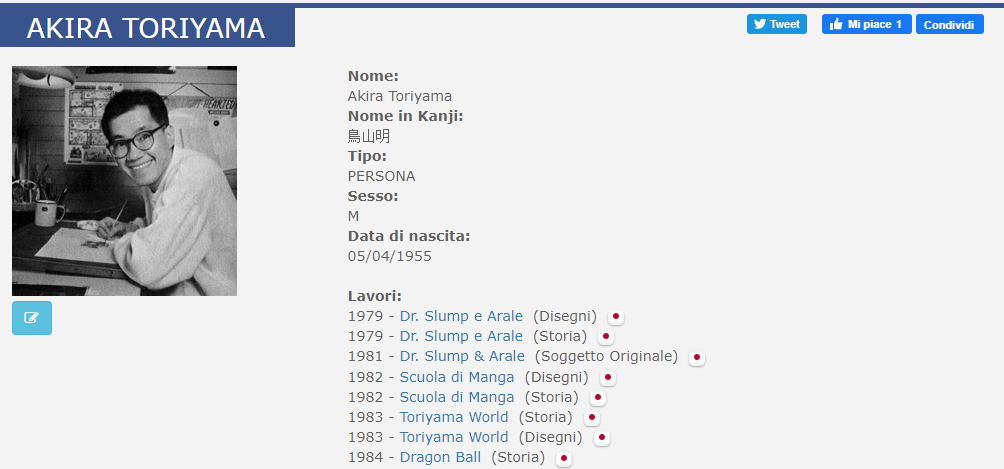Click flag icon next to Dragon Ball Storia
This screenshot has height=469, width=1004.
pyautogui.click(x=564, y=458)
